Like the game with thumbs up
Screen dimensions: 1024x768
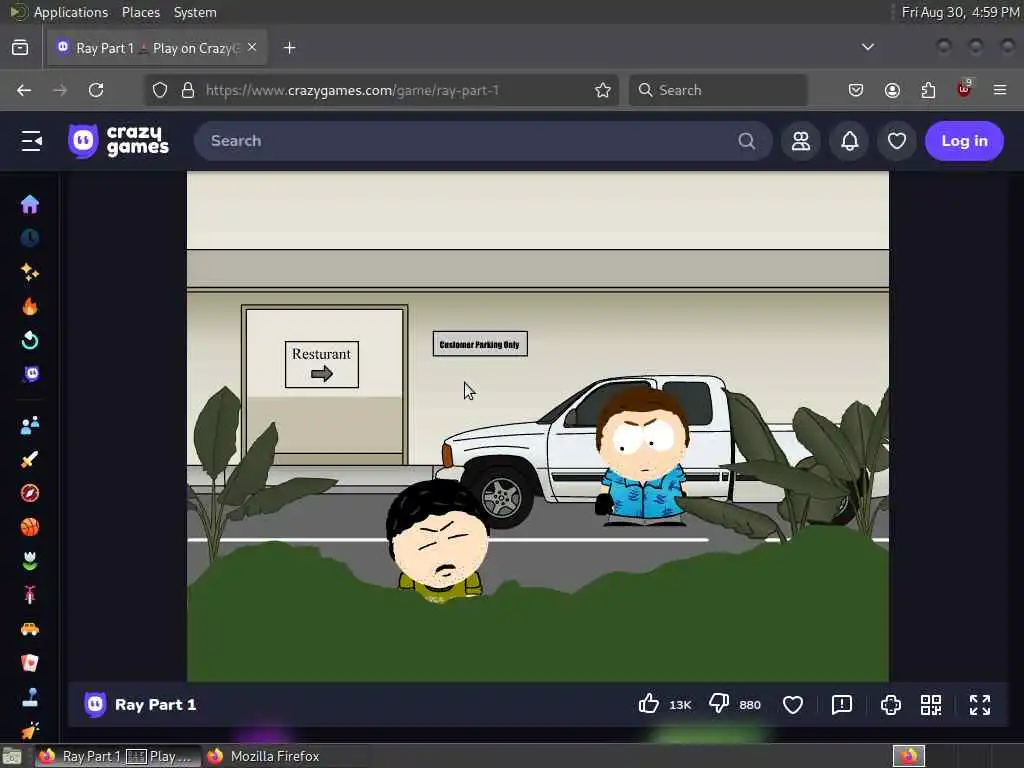(x=648, y=704)
